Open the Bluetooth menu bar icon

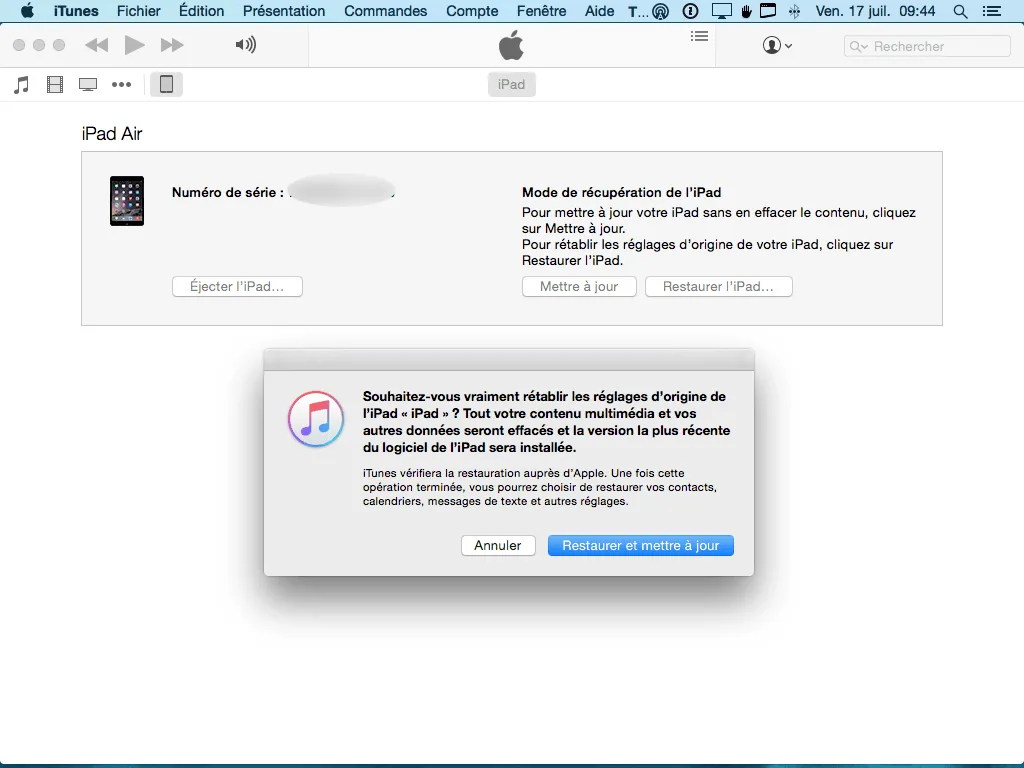tap(794, 11)
